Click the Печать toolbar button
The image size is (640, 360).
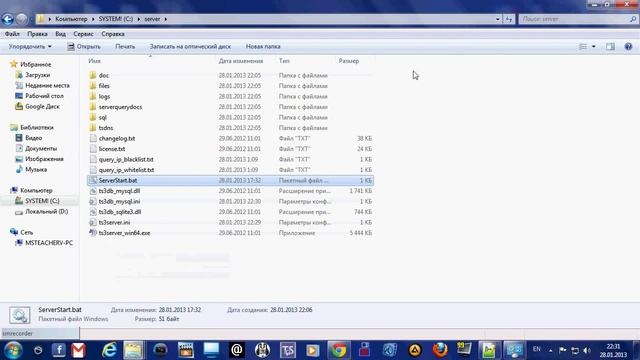click(125, 47)
